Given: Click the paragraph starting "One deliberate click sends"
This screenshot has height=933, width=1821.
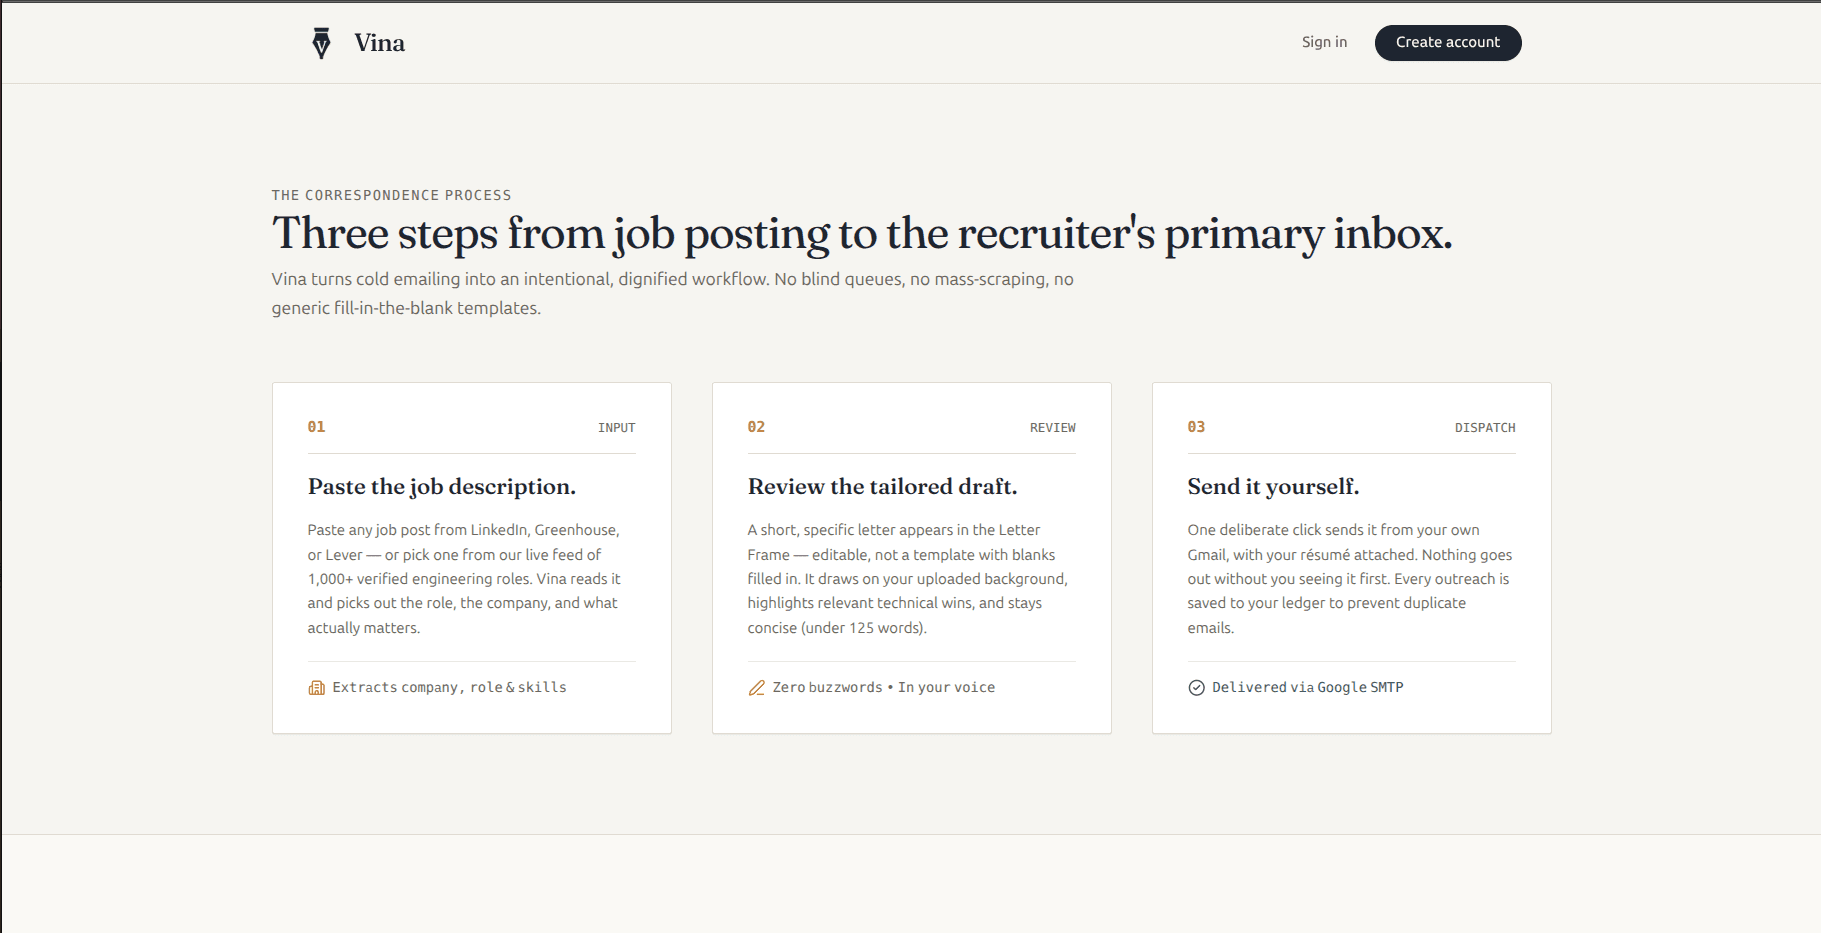Looking at the screenshot, I should tap(1350, 579).
